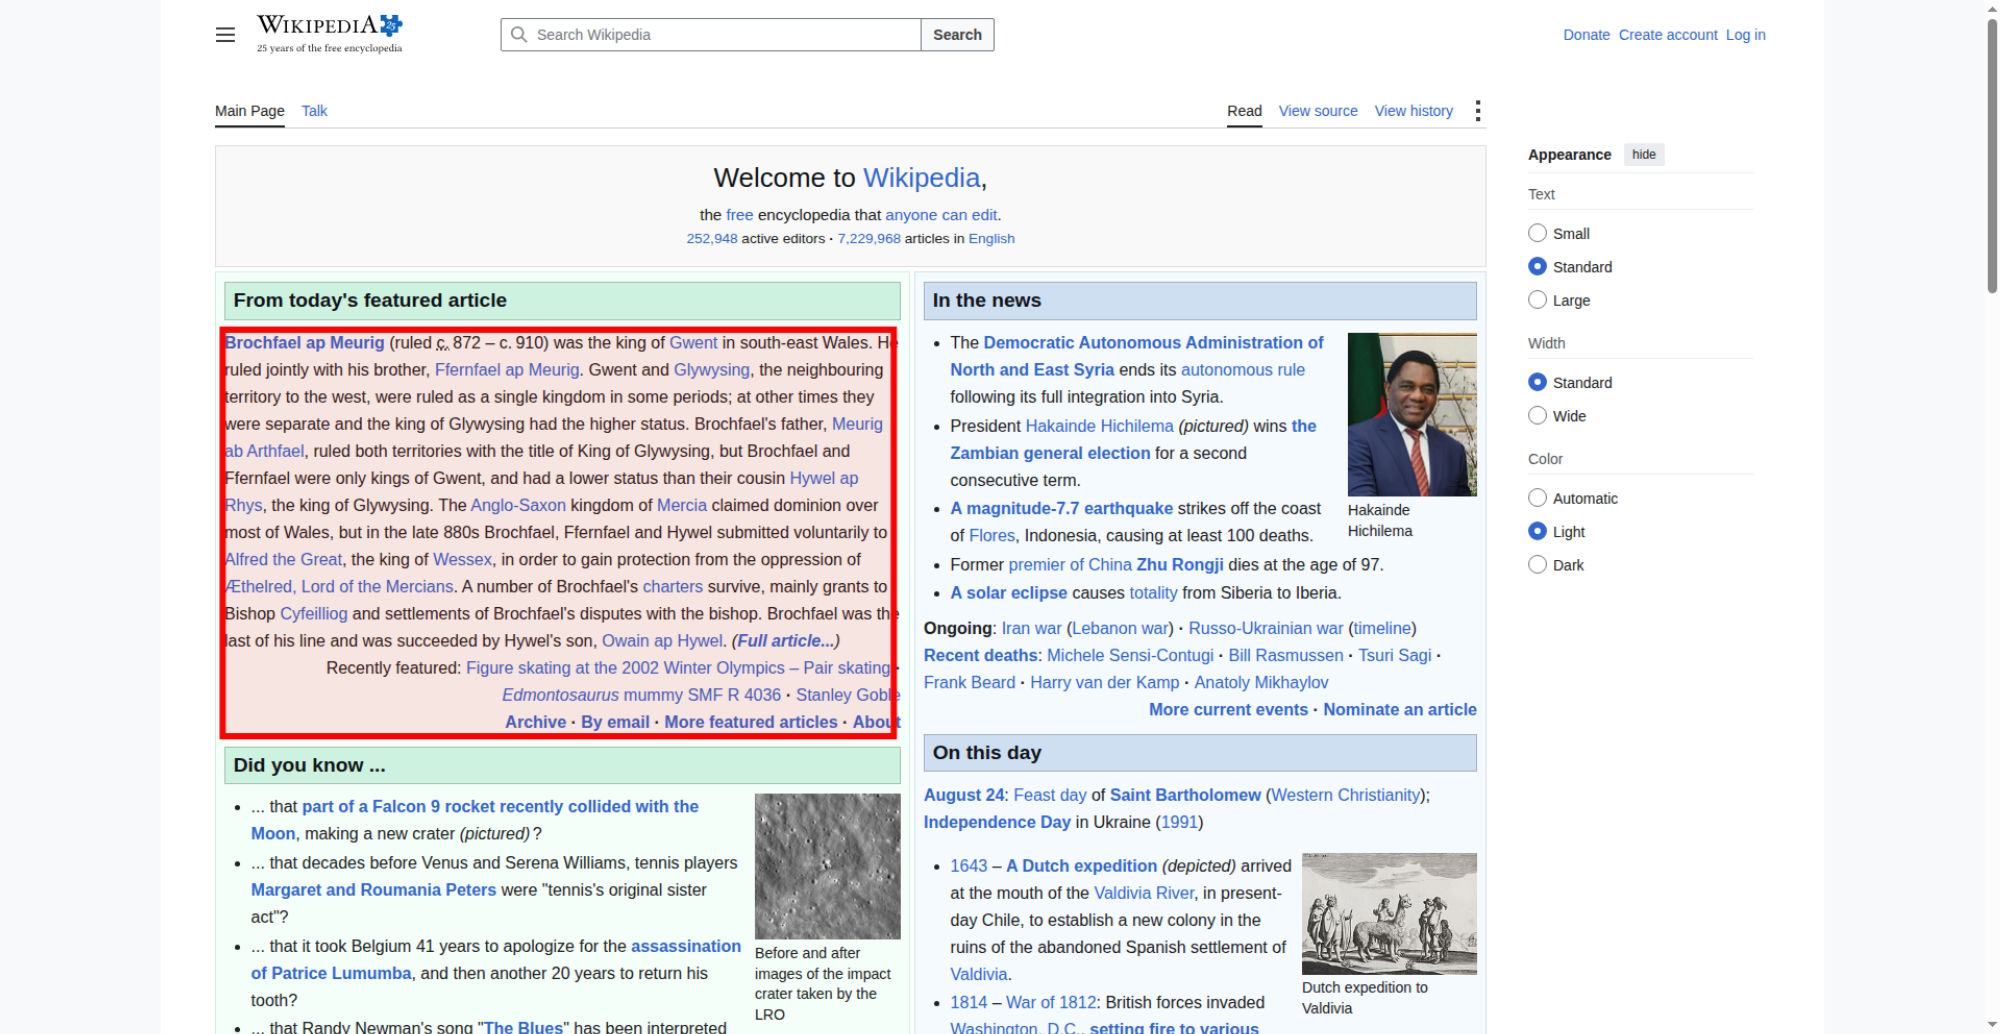Open the Dutch expedition to Valdivia engraving
The width and height of the screenshot is (2000, 1034).
(x=1389, y=914)
